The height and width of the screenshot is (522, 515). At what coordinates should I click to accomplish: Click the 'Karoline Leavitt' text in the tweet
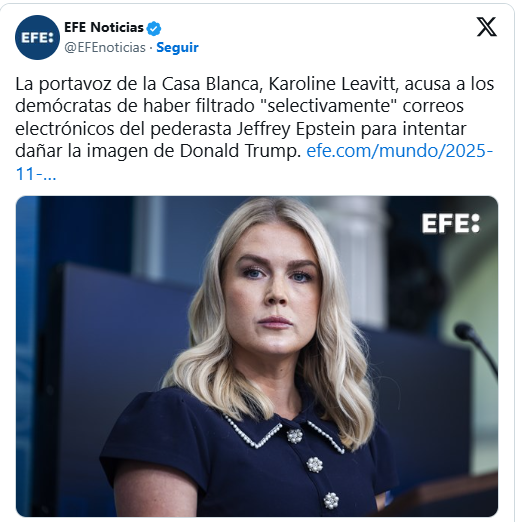[x=333, y=84]
